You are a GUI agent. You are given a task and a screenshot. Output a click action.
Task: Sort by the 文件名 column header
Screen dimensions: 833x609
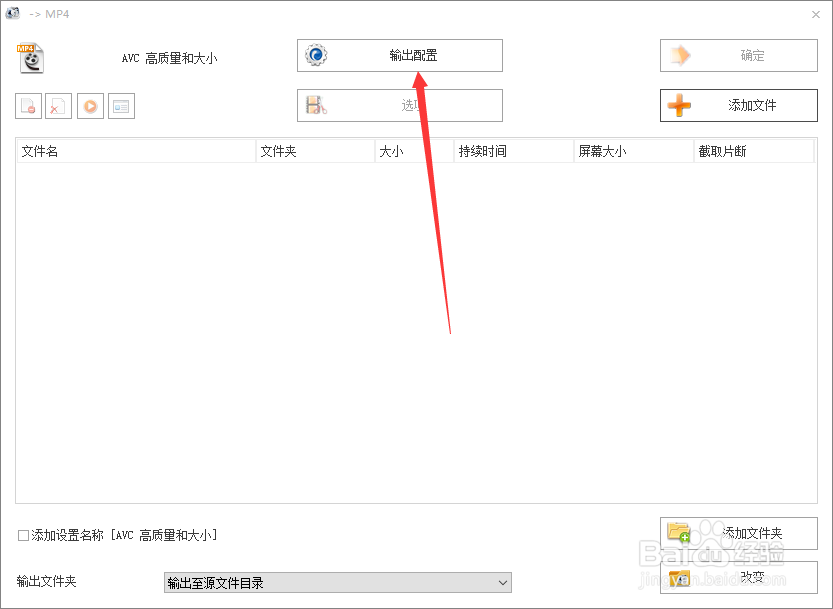click(x=136, y=151)
